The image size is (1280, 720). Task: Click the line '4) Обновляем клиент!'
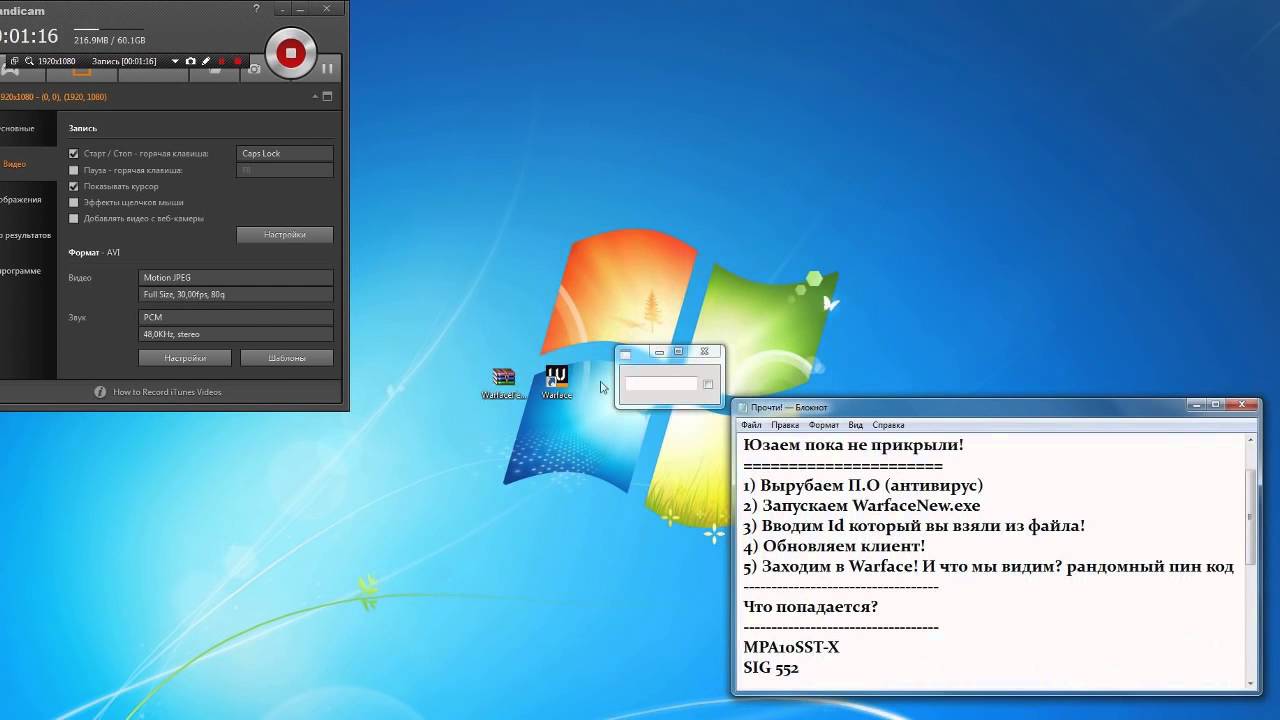(x=834, y=546)
